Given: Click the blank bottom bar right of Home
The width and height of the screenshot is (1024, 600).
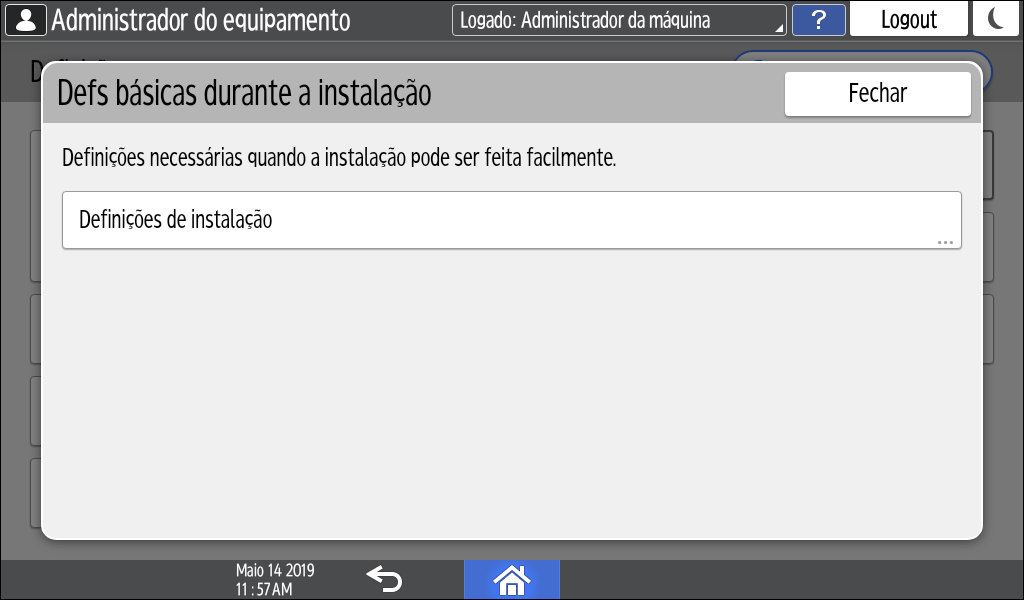Looking at the screenshot, I should coord(790,580).
